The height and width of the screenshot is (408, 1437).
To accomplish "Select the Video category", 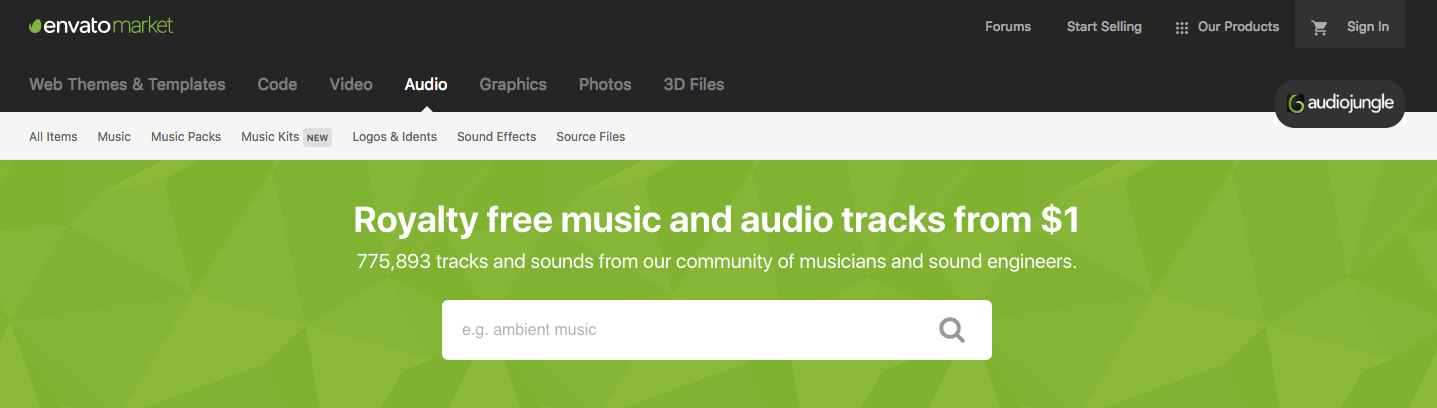I will pos(351,84).
